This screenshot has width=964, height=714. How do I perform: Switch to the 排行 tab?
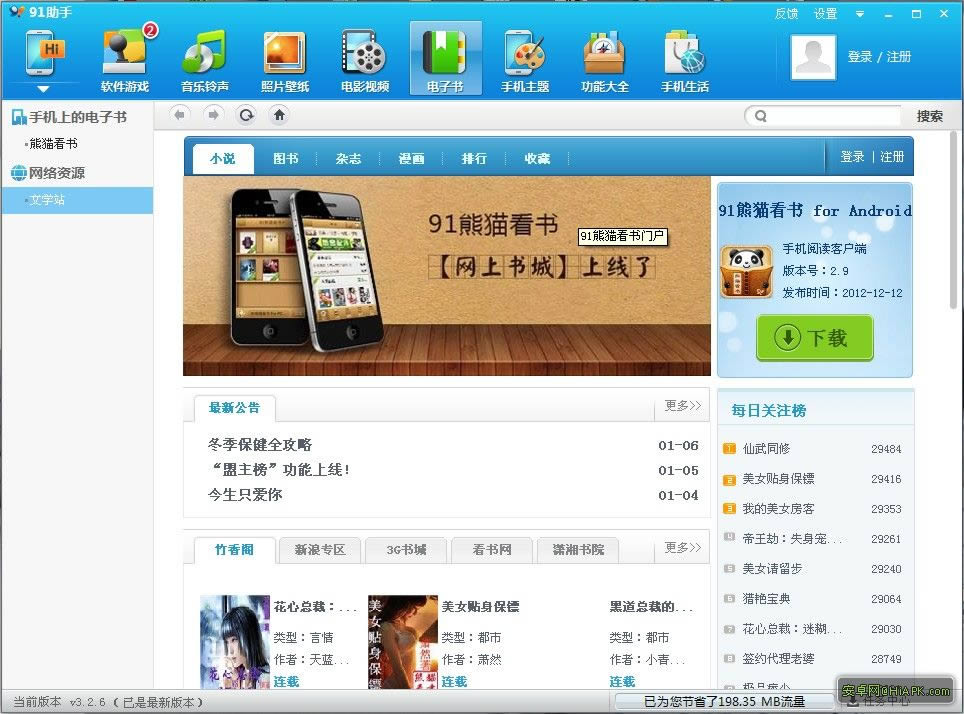coord(474,159)
